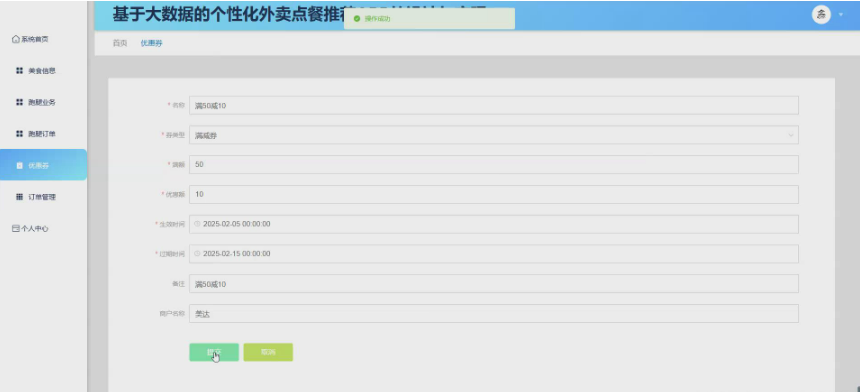Image resolution: width=860 pixels, height=392 pixels.
Task: Click the card icon beside 个人中心
Action: point(16,229)
